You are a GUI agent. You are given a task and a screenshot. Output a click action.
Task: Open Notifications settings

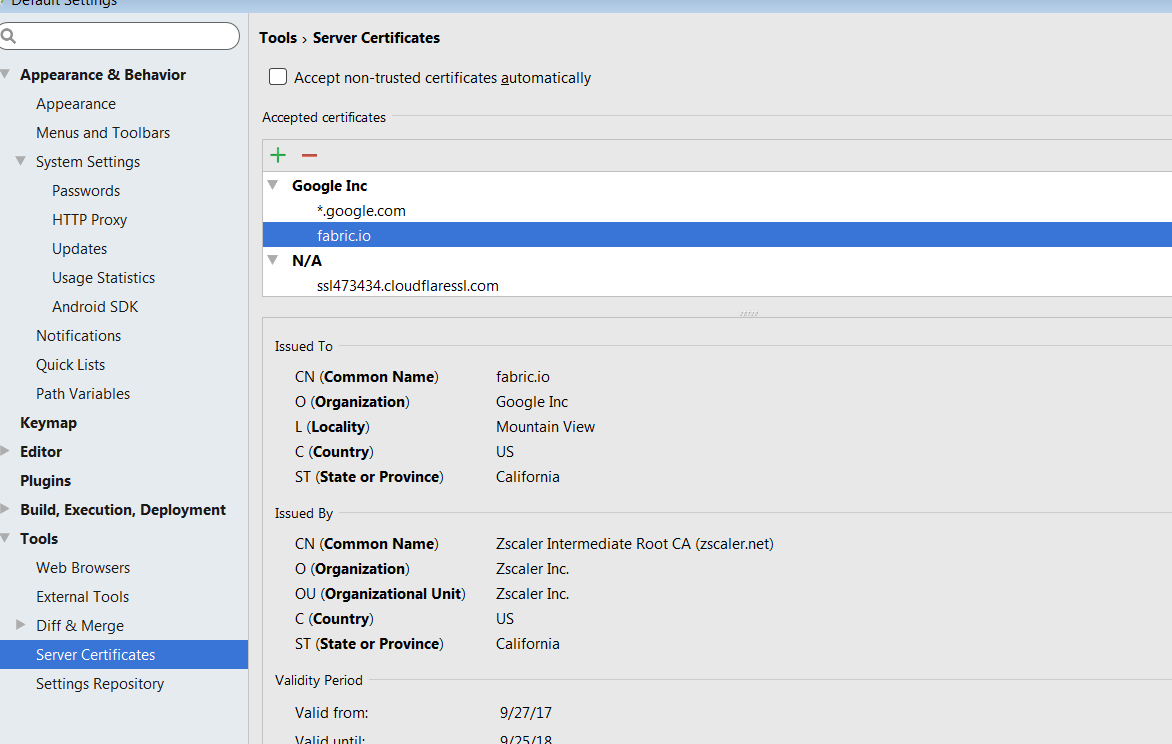pos(78,336)
